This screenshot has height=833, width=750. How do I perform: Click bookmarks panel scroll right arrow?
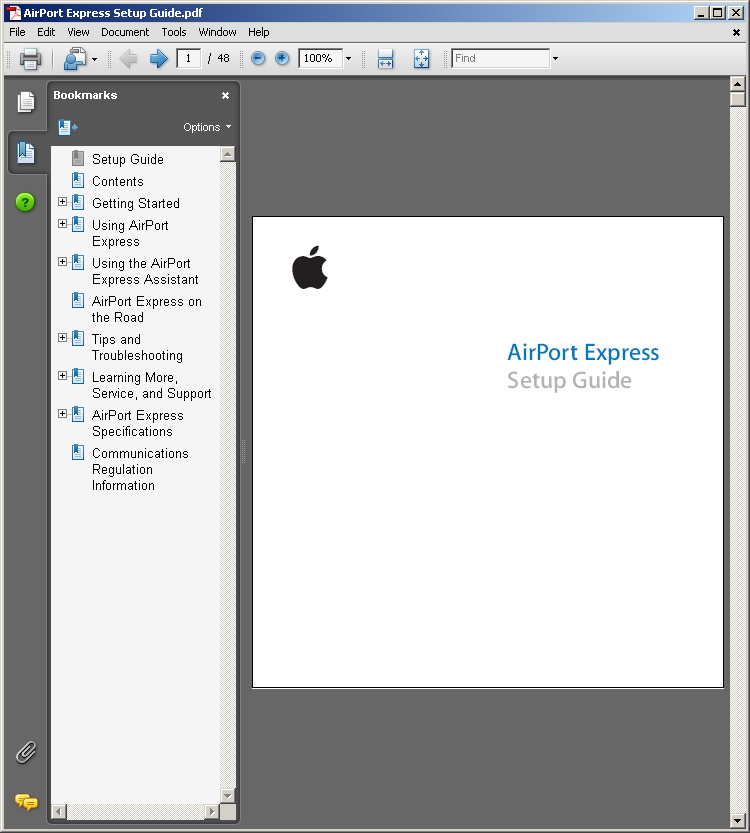pos(212,812)
